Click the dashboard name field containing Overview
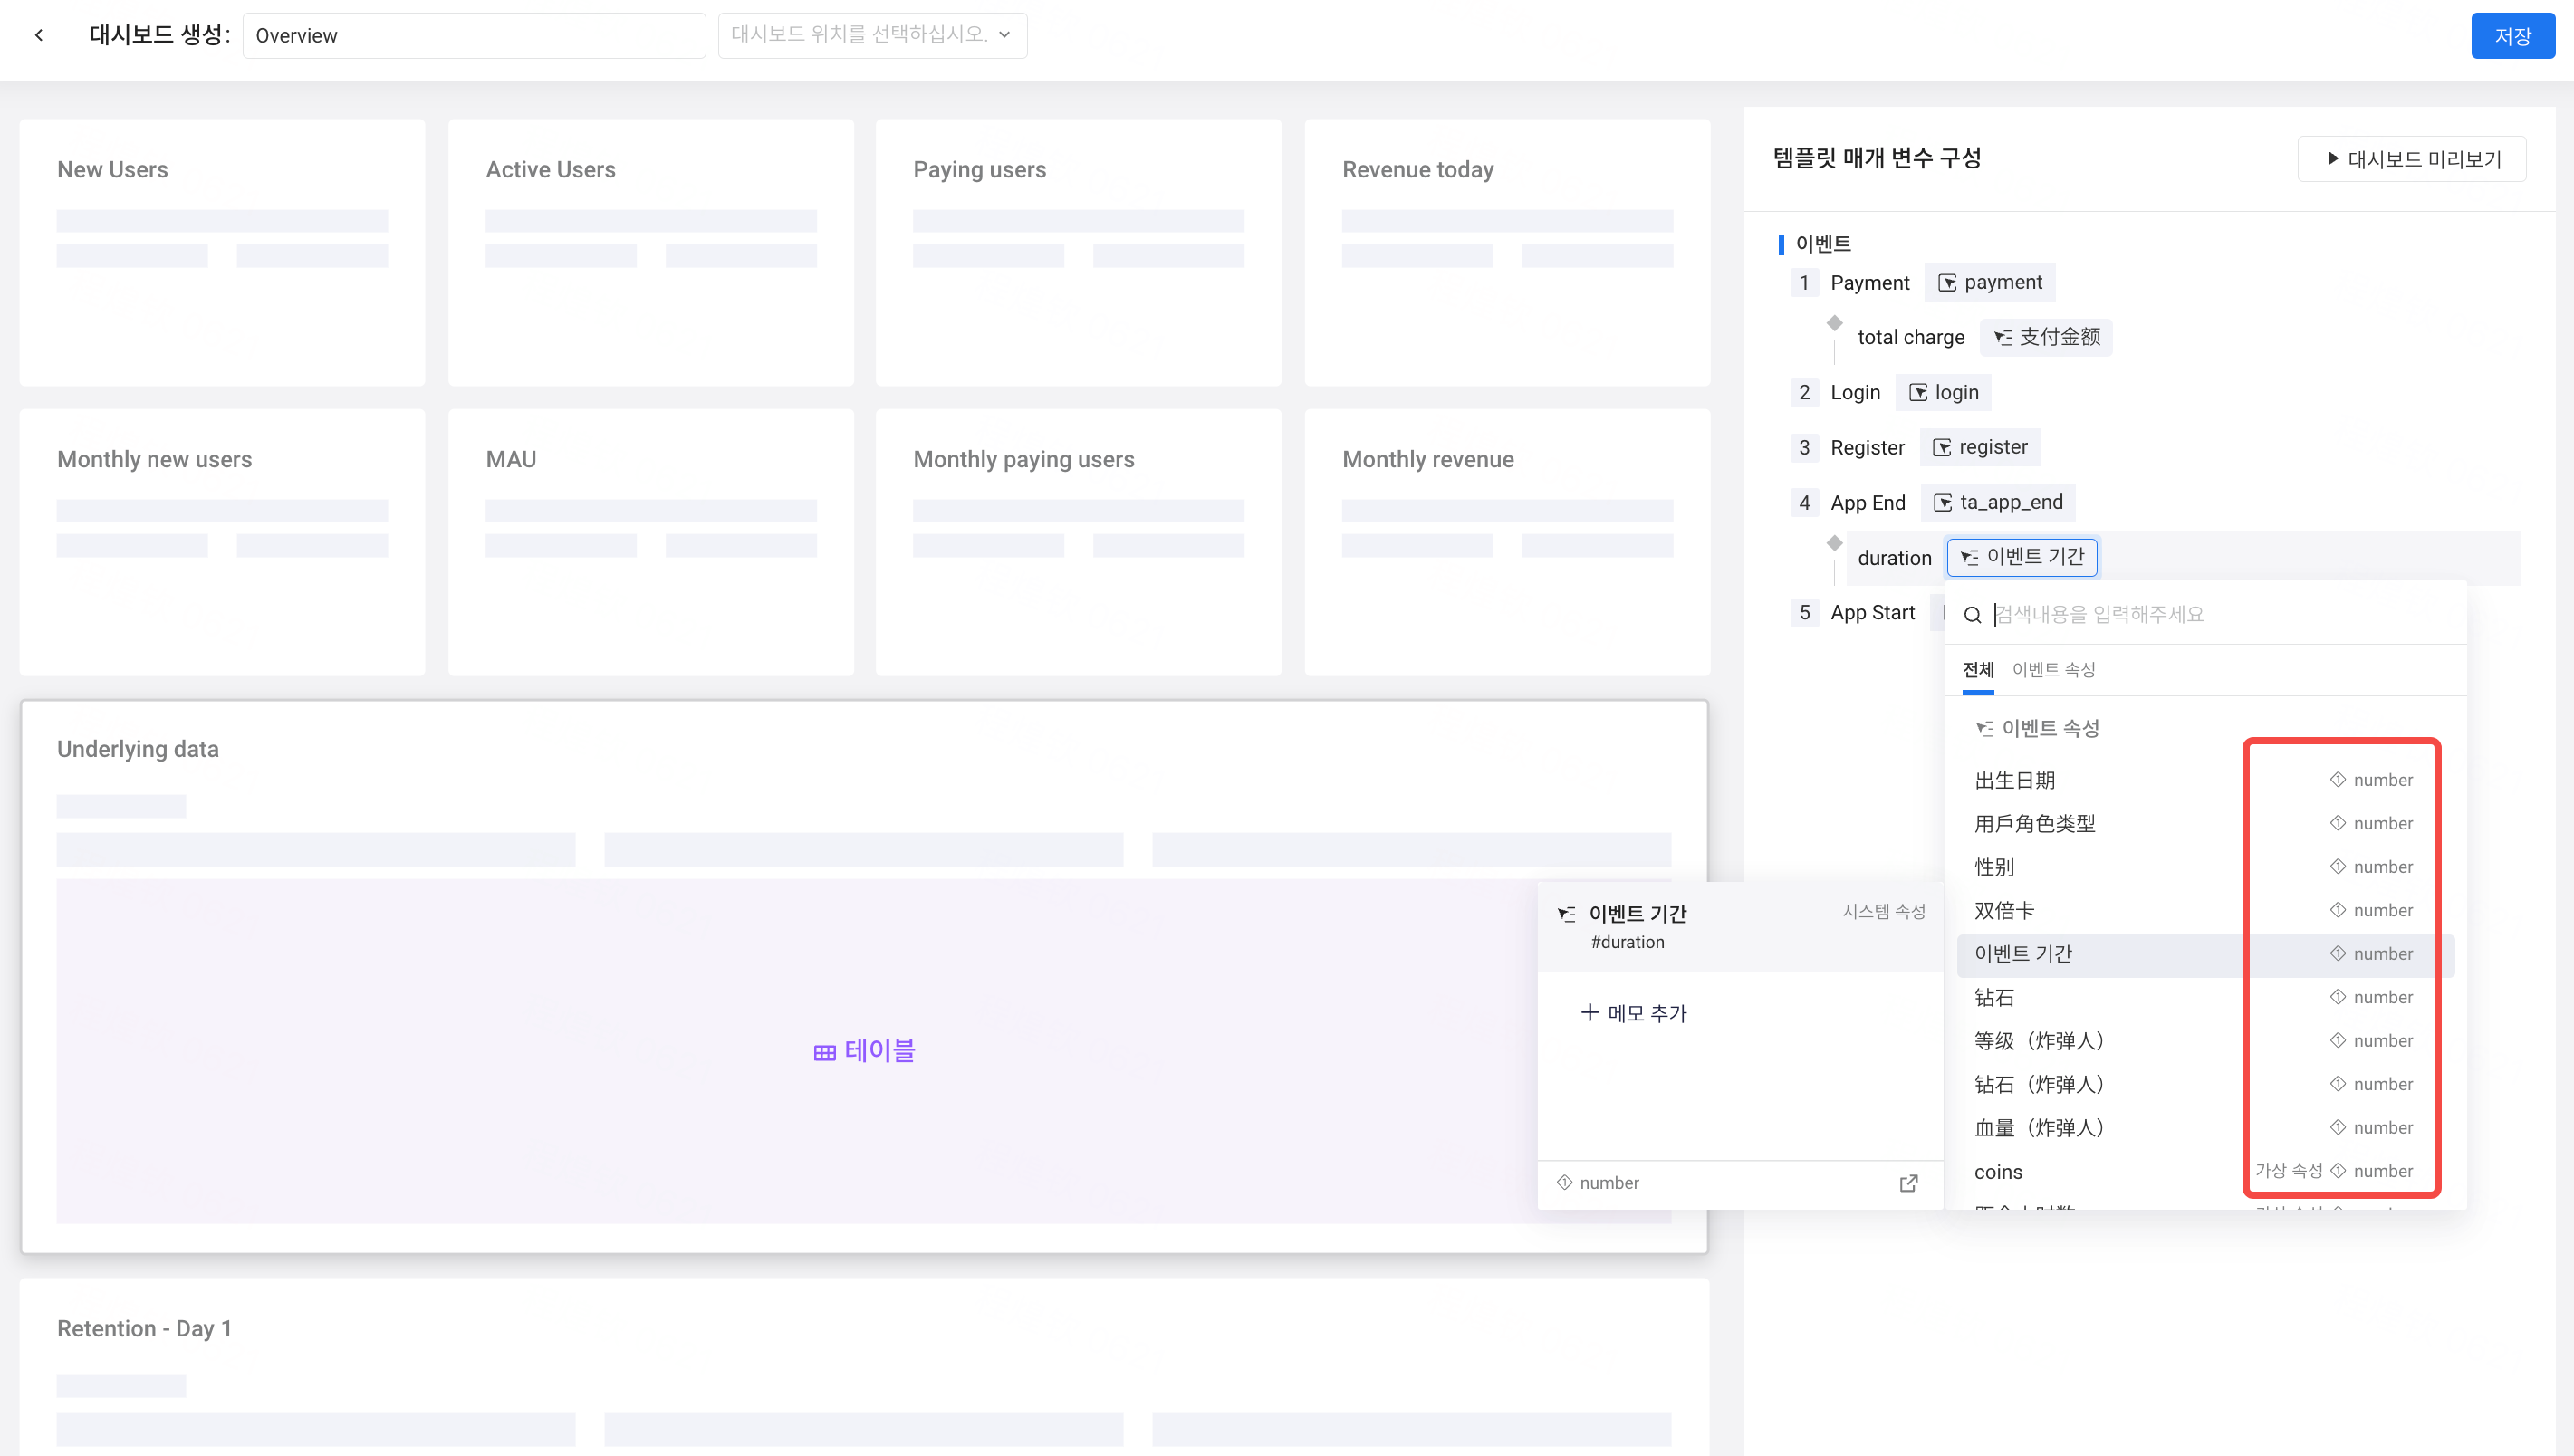2574x1456 pixels. (x=474, y=35)
